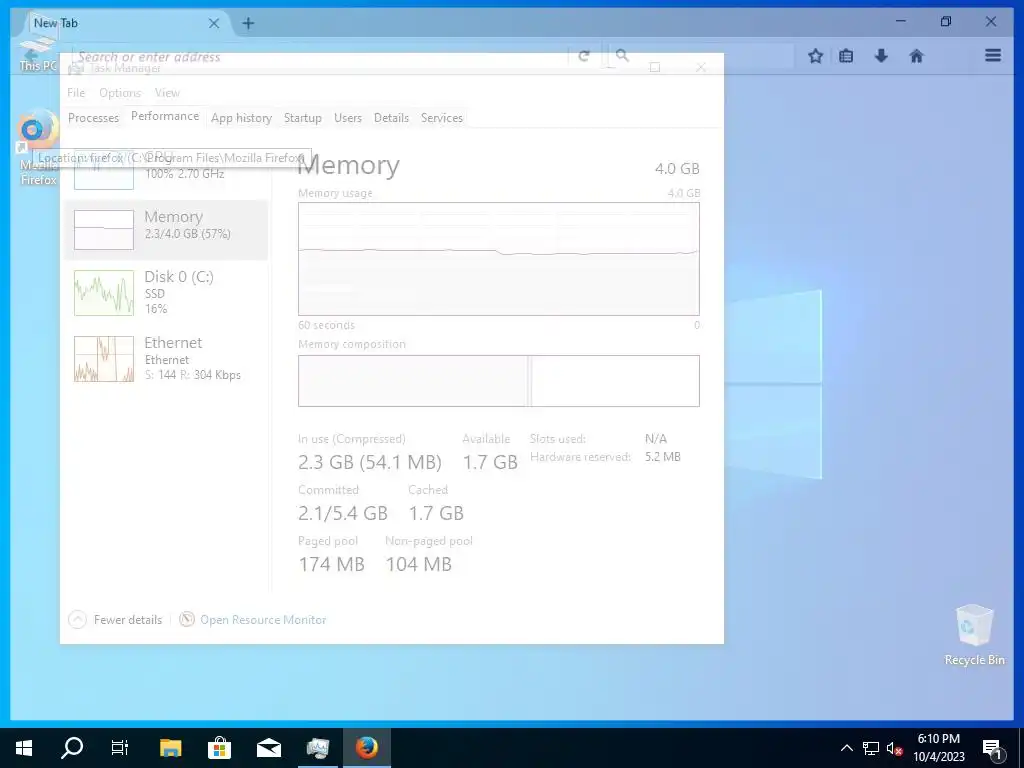Switch to the Startup tab

coord(302,118)
